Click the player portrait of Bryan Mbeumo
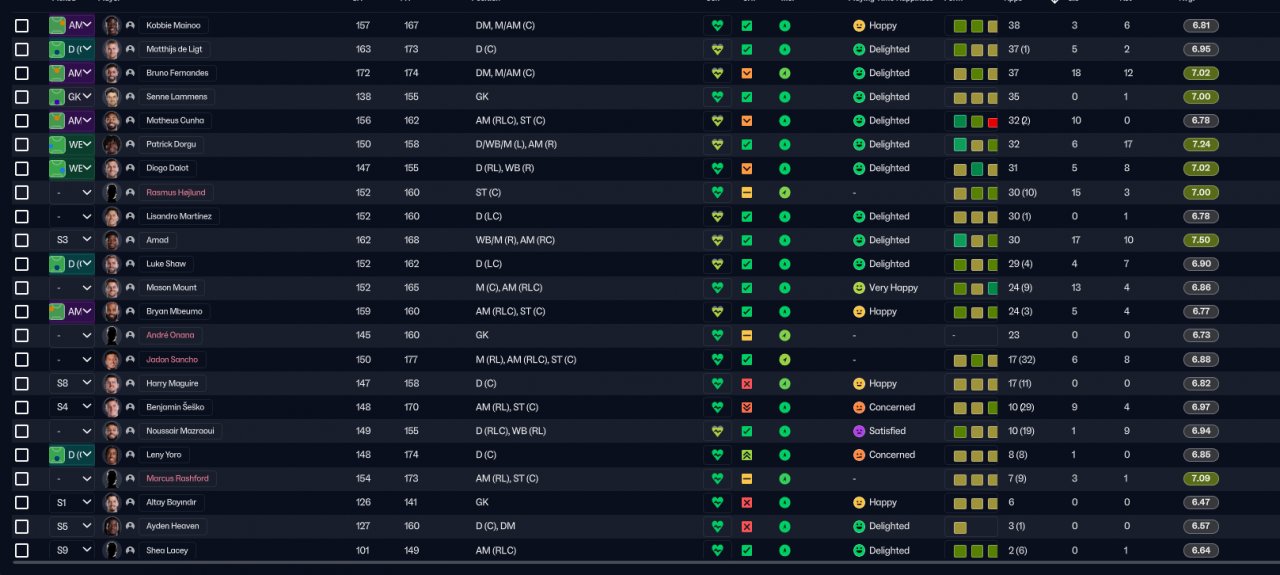The width and height of the screenshot is (1280, 575). 112,311
